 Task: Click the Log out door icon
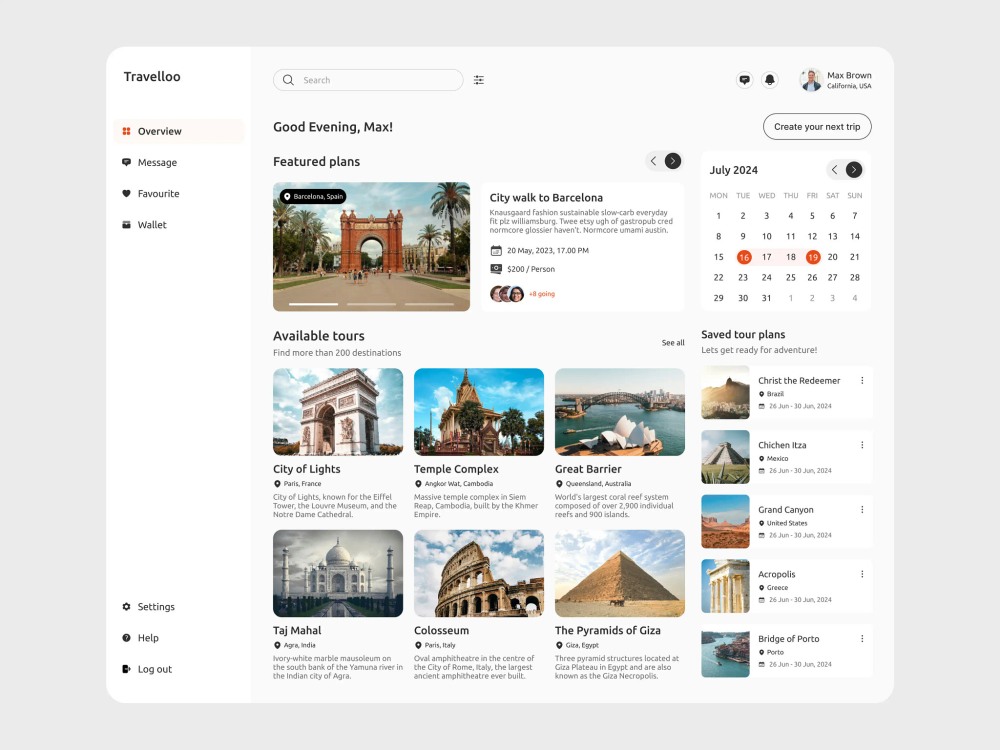click(126, 669)
